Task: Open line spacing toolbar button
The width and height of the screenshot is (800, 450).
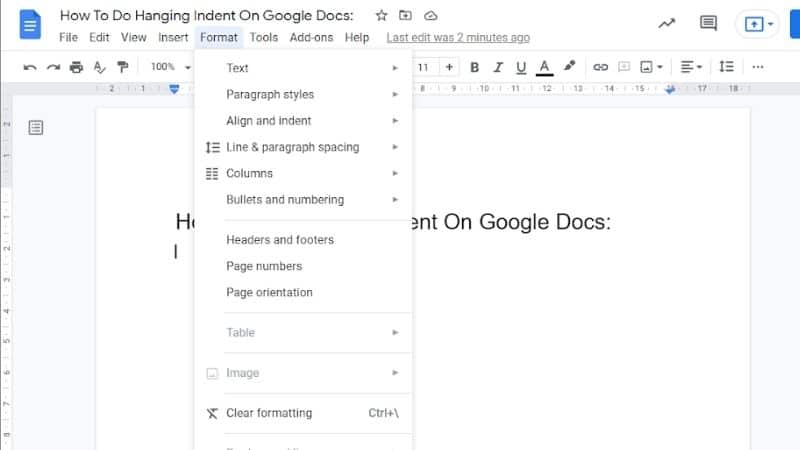Action: tap(726, 67)
